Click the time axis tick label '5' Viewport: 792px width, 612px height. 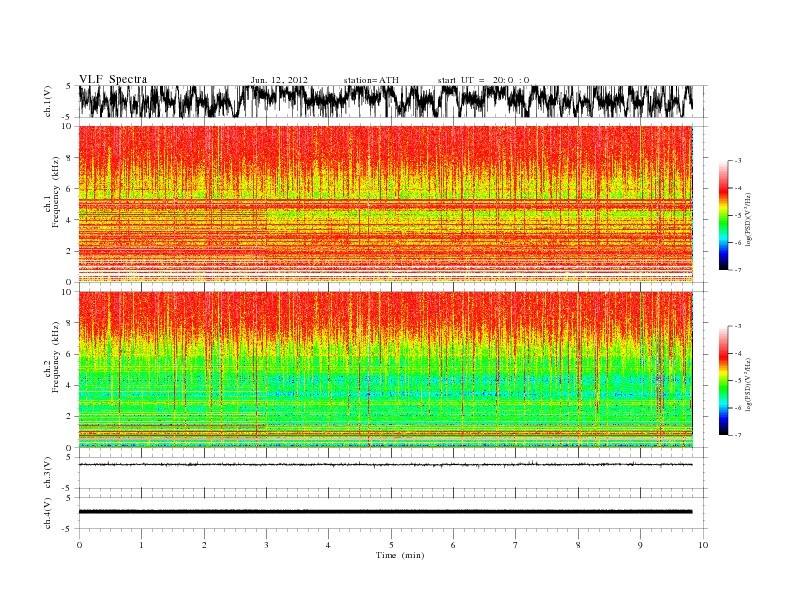click(x=391, y=545)
